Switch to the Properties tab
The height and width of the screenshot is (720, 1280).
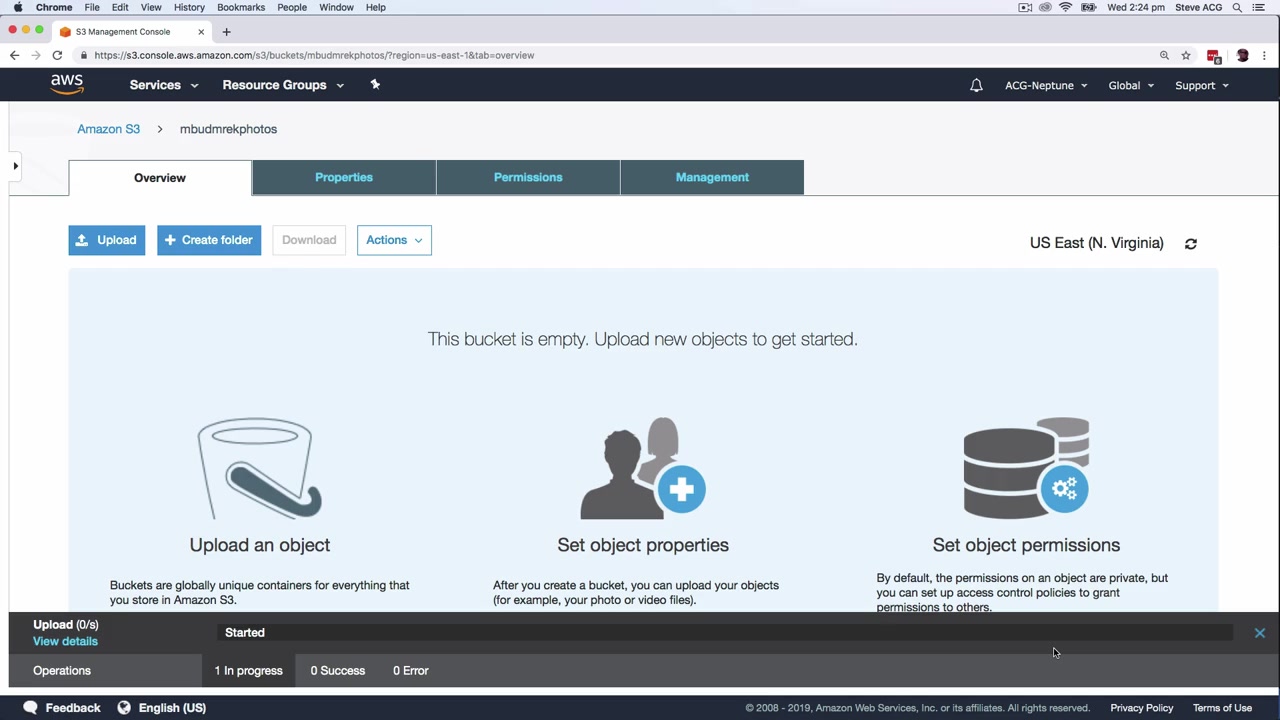click(x=344, y=177)
